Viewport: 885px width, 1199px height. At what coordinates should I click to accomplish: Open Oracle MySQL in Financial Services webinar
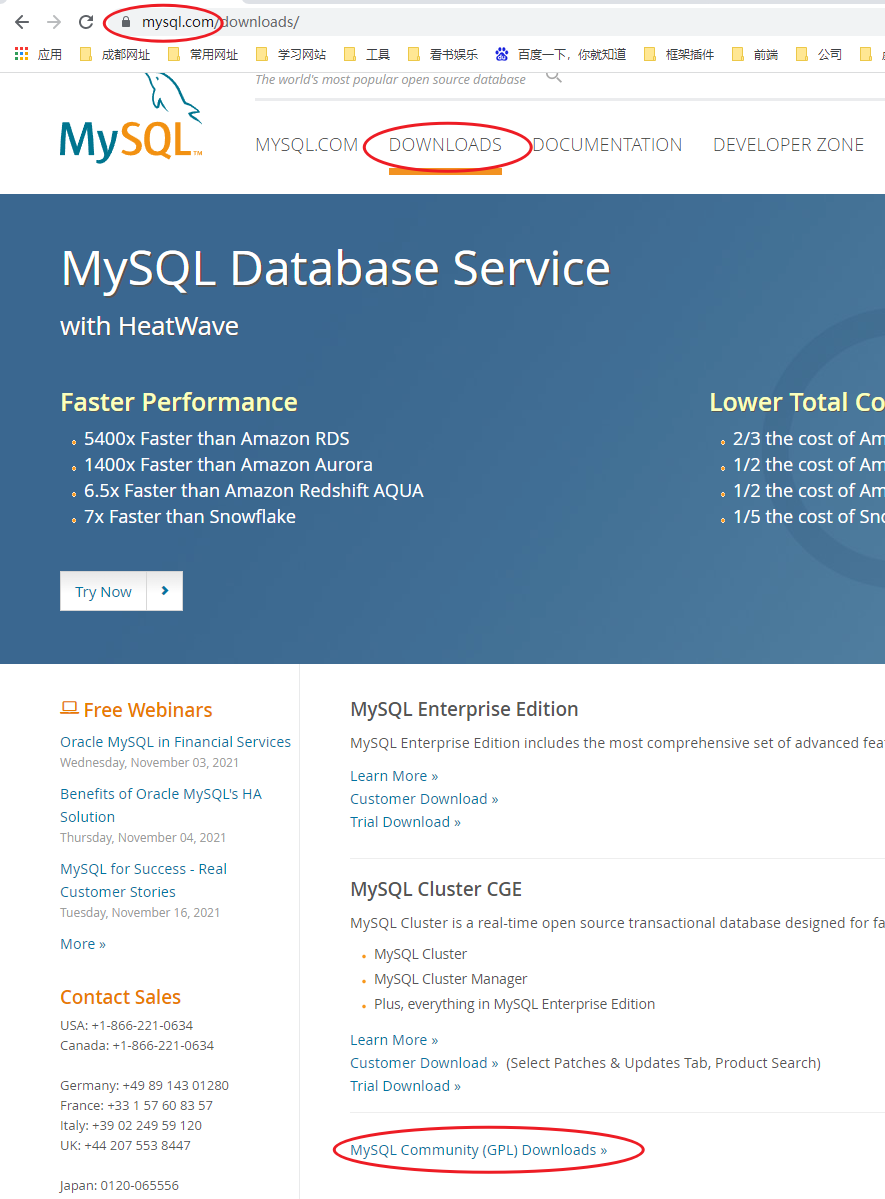(175, 742)
